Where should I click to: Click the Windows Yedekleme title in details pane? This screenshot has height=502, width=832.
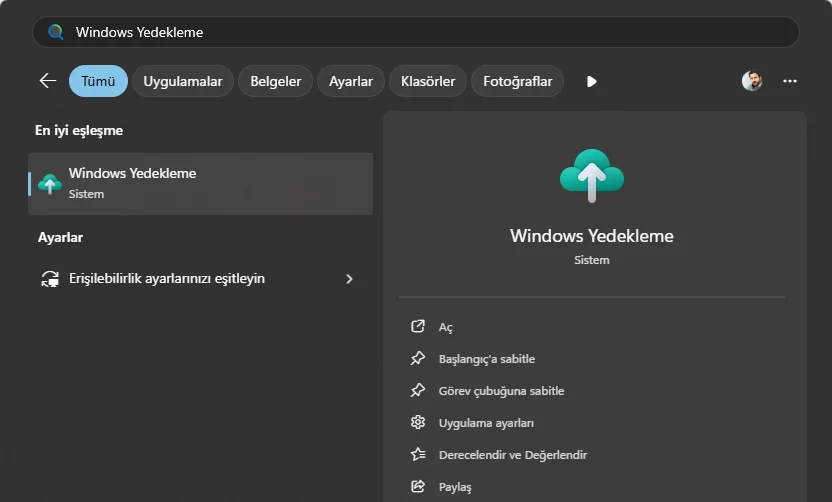592,236
